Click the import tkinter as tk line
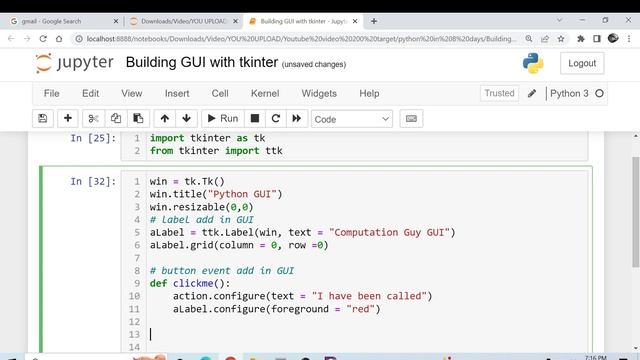The width and height of the screenshot is (640, 360). (x=207, y=138)
